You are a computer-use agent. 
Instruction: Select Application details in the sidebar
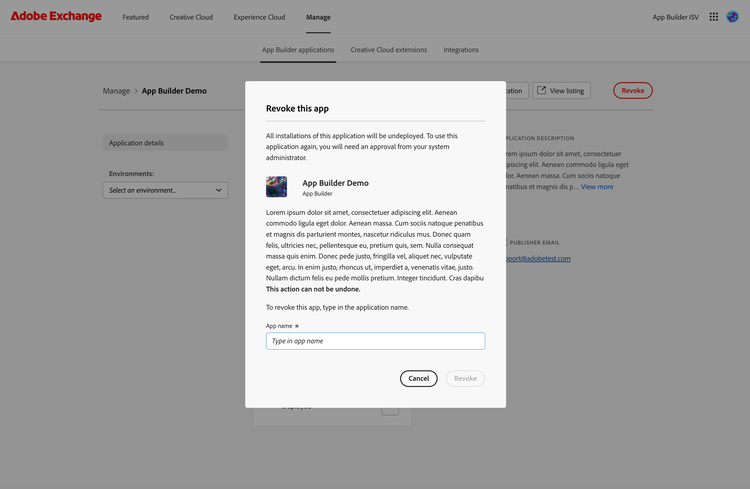coord(165,143)
